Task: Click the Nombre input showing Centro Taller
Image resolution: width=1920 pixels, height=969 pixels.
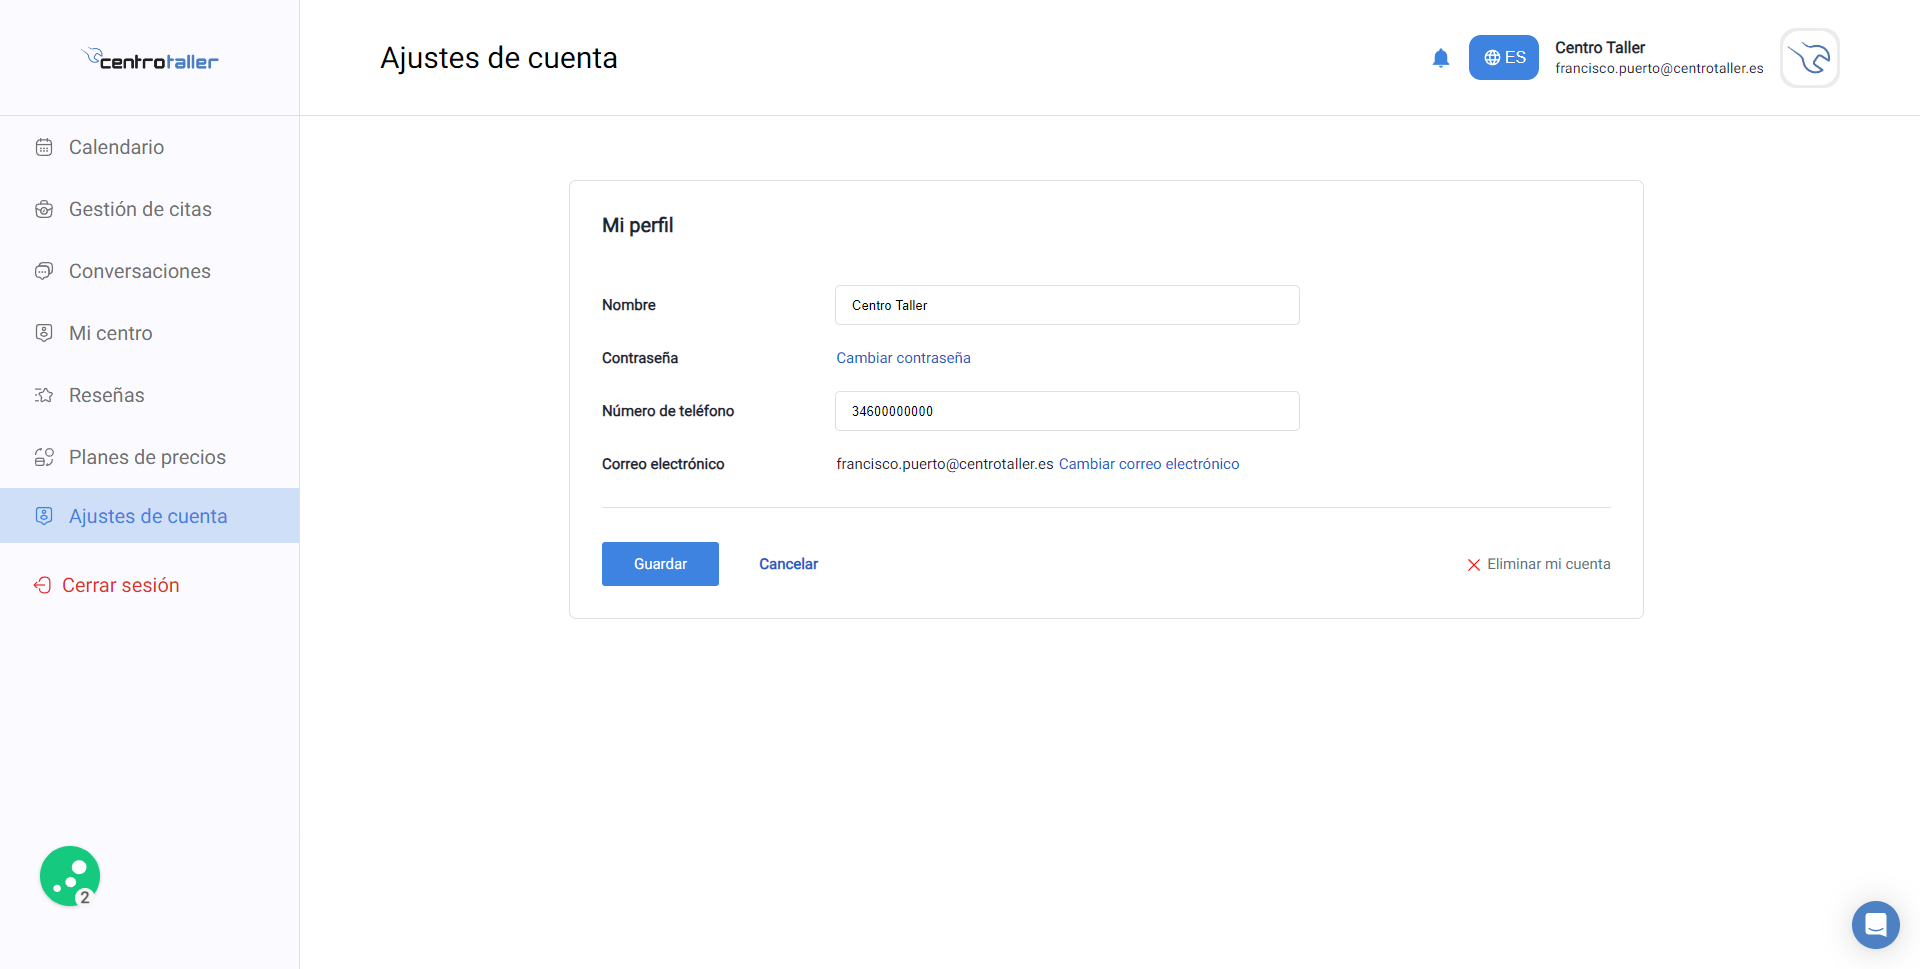Action: 1066,304
